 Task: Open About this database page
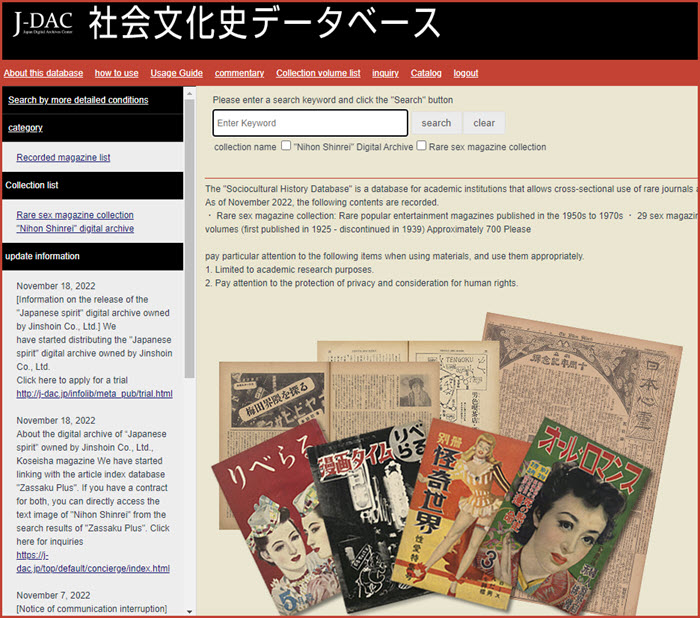point(43,73)
